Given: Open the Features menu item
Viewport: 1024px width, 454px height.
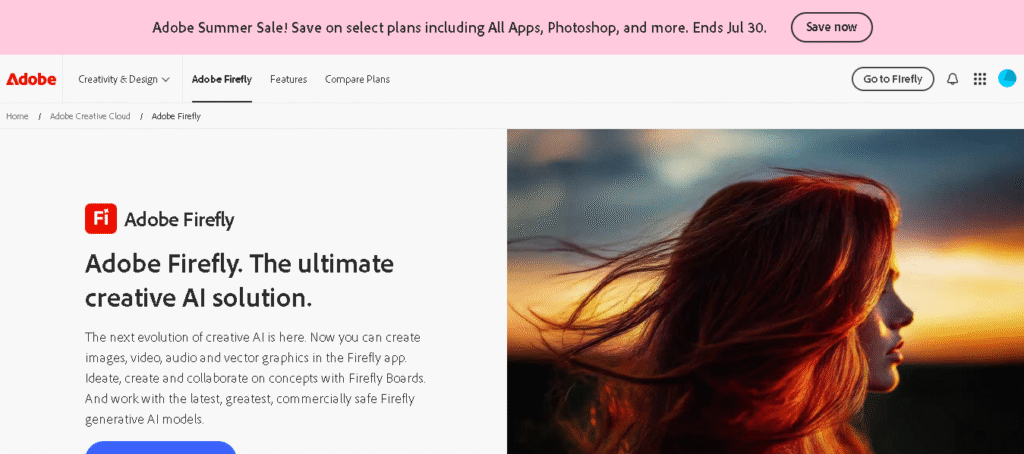Looking at the screenshot, I should 288,79.
